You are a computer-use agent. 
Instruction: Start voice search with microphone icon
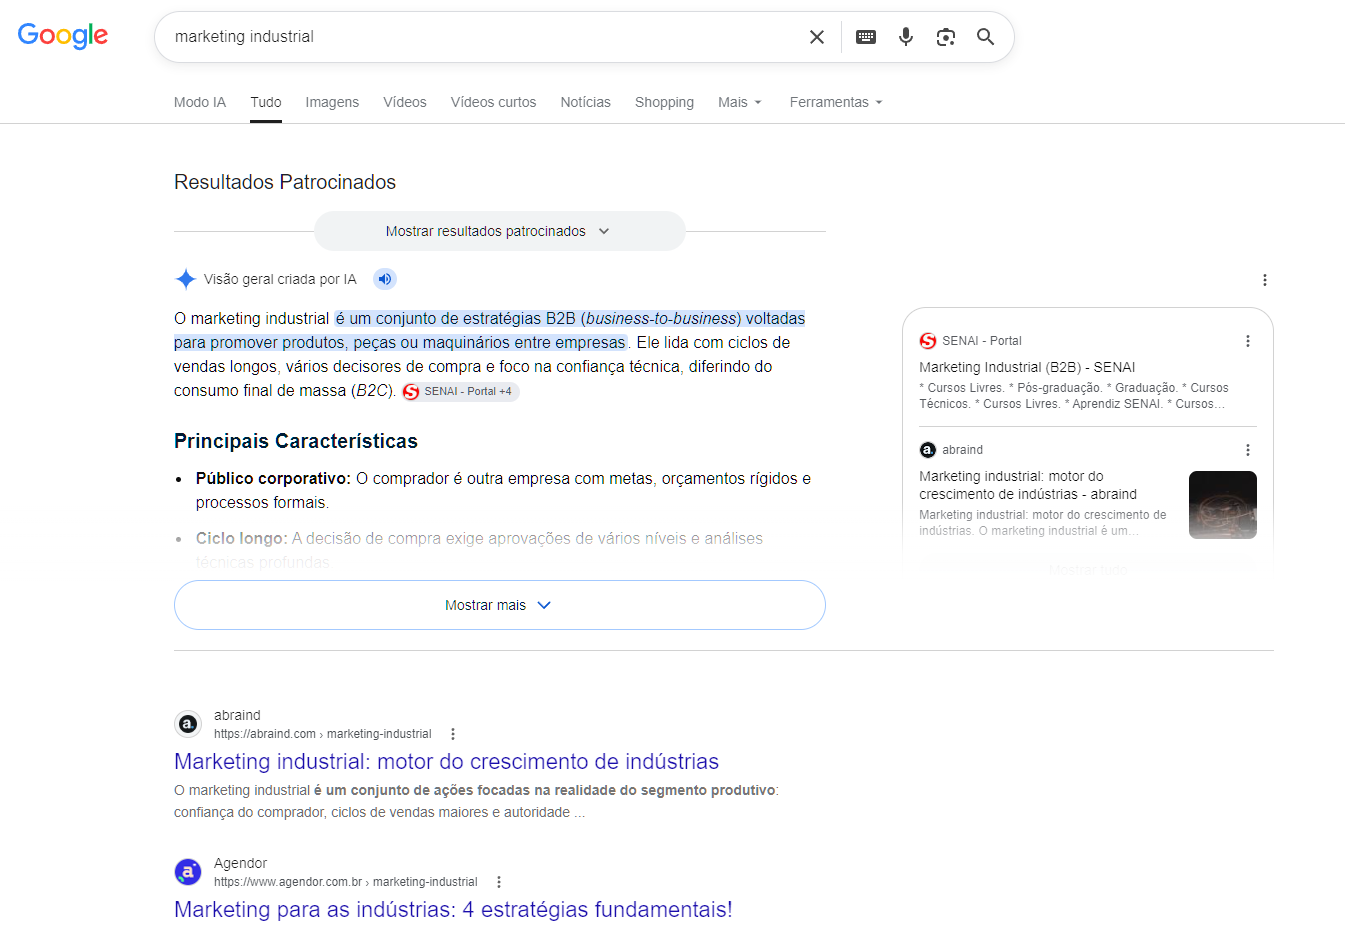906,37
